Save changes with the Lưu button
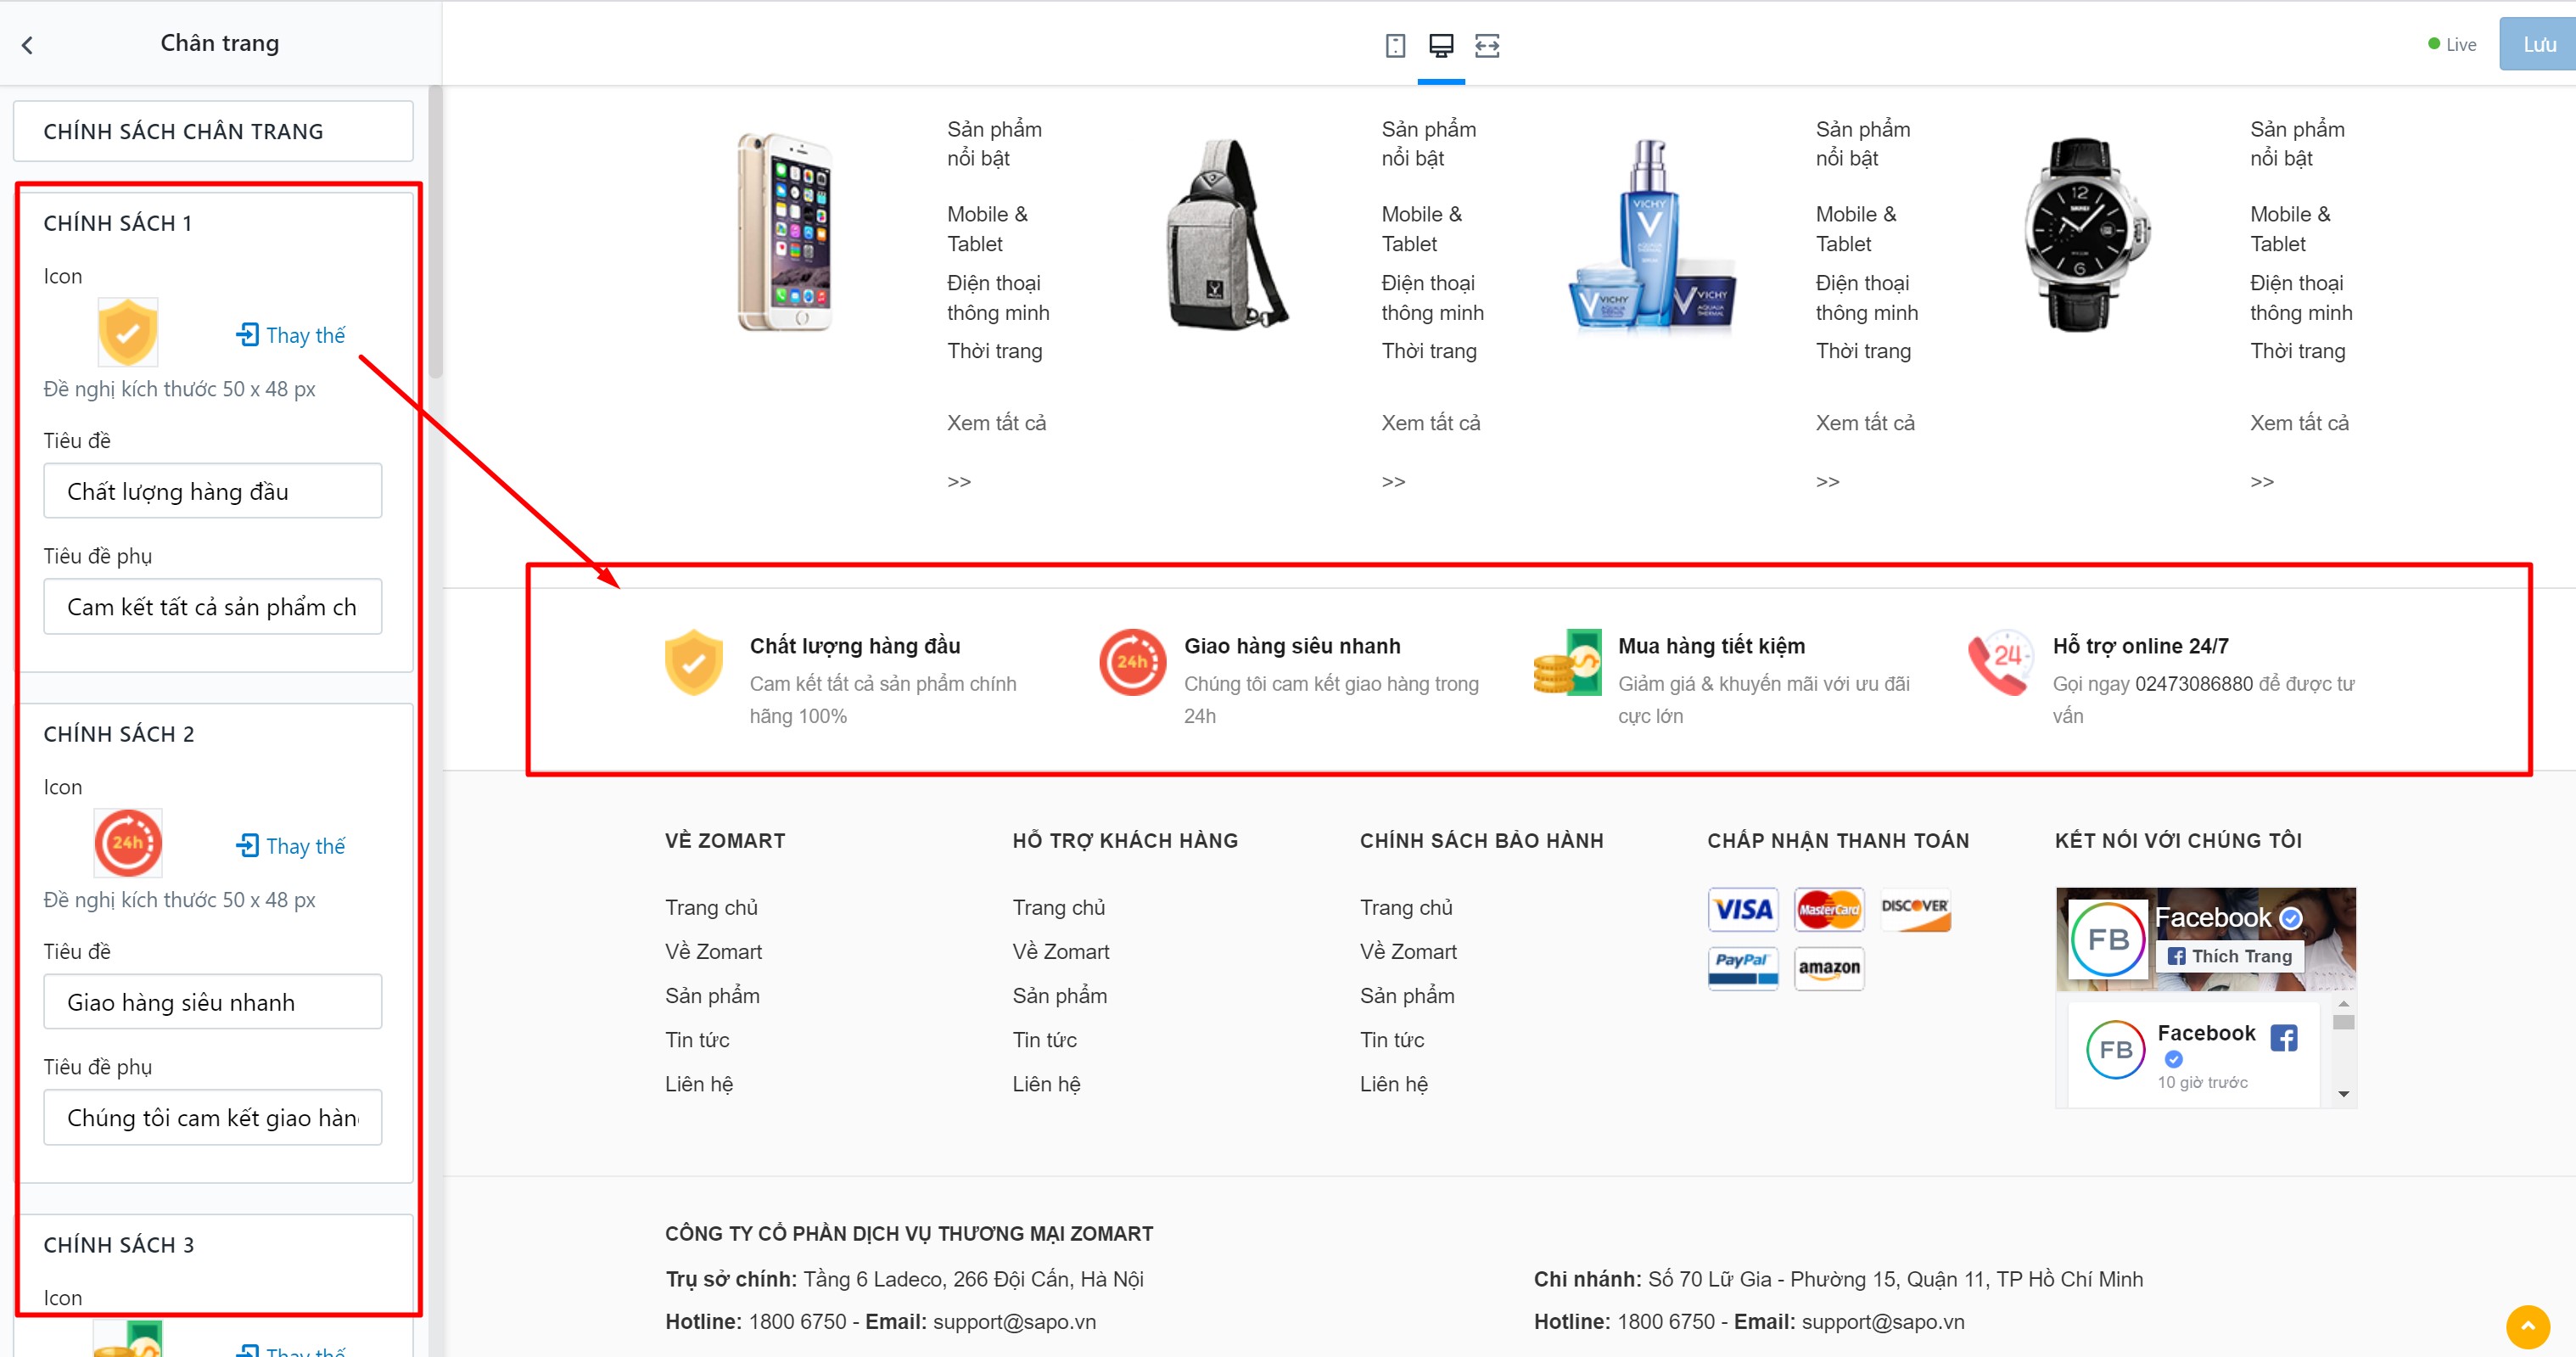Screen dimensions: 2576x1357 pyautogui.click(x=2538, y=44)
